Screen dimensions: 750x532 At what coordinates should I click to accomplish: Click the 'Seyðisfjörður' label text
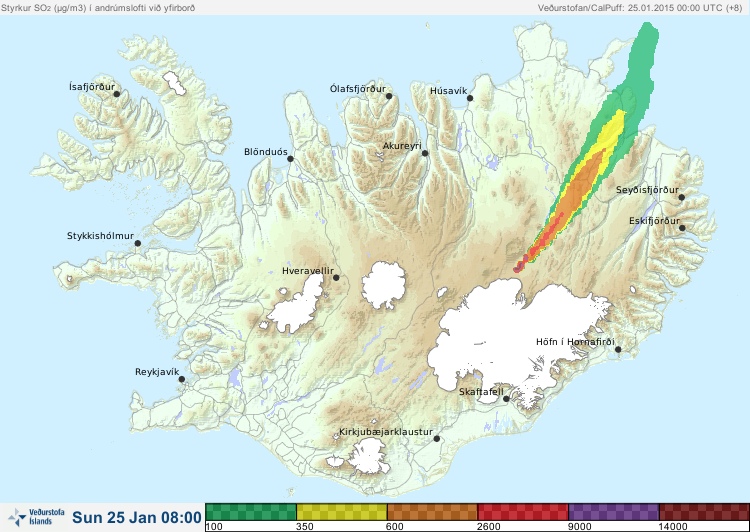pos(647,190)
